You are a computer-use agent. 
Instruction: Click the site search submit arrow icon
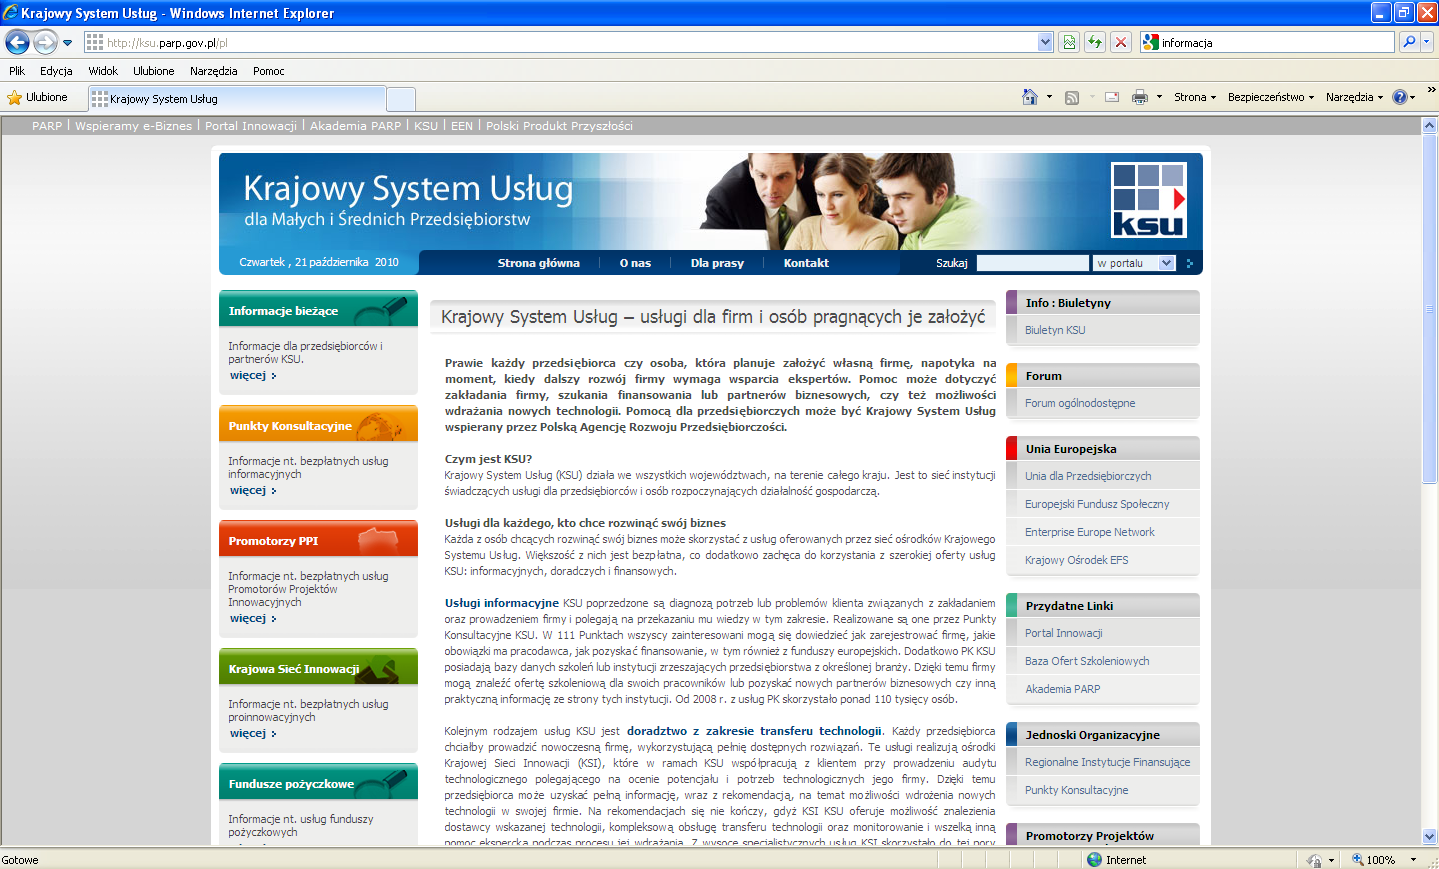pos(1189,263)
